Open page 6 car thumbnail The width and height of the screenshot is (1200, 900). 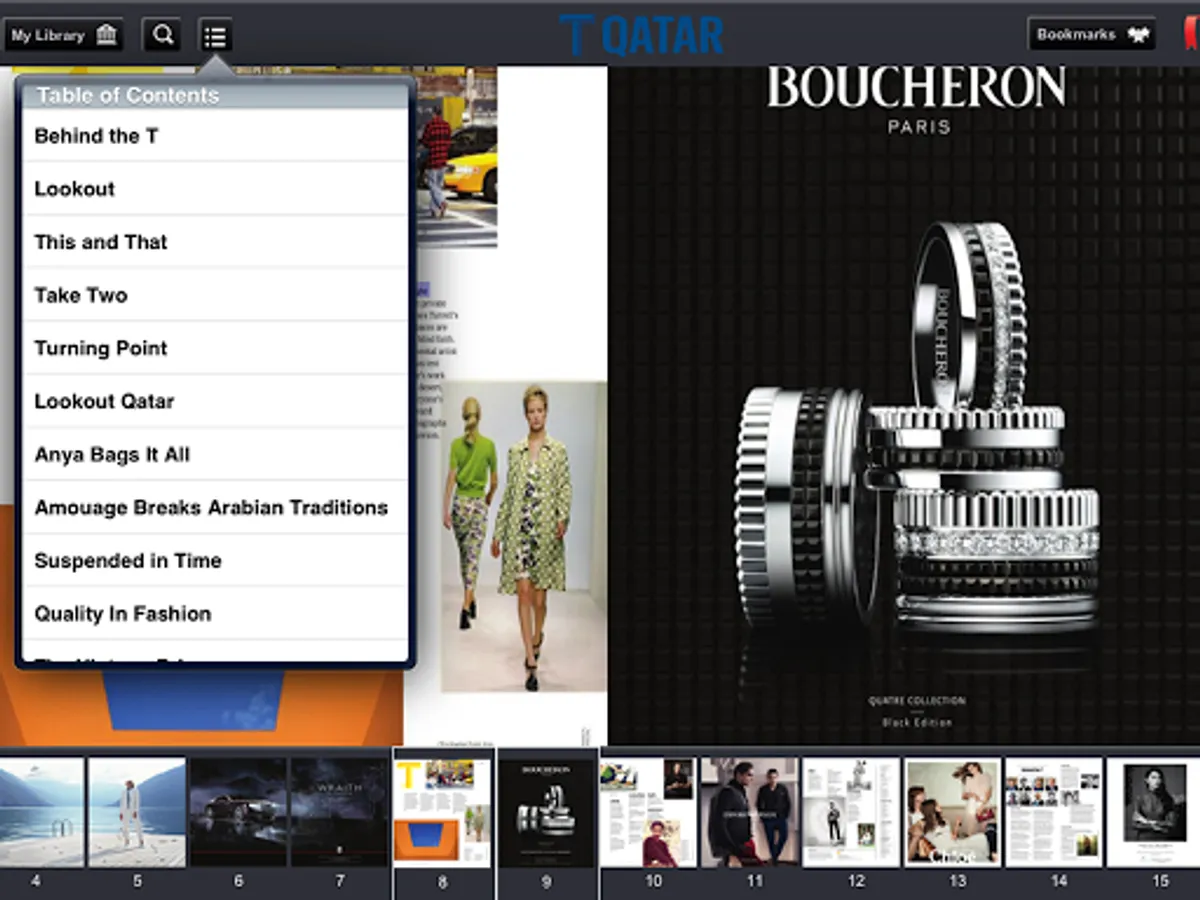click(x=238, y=812)
